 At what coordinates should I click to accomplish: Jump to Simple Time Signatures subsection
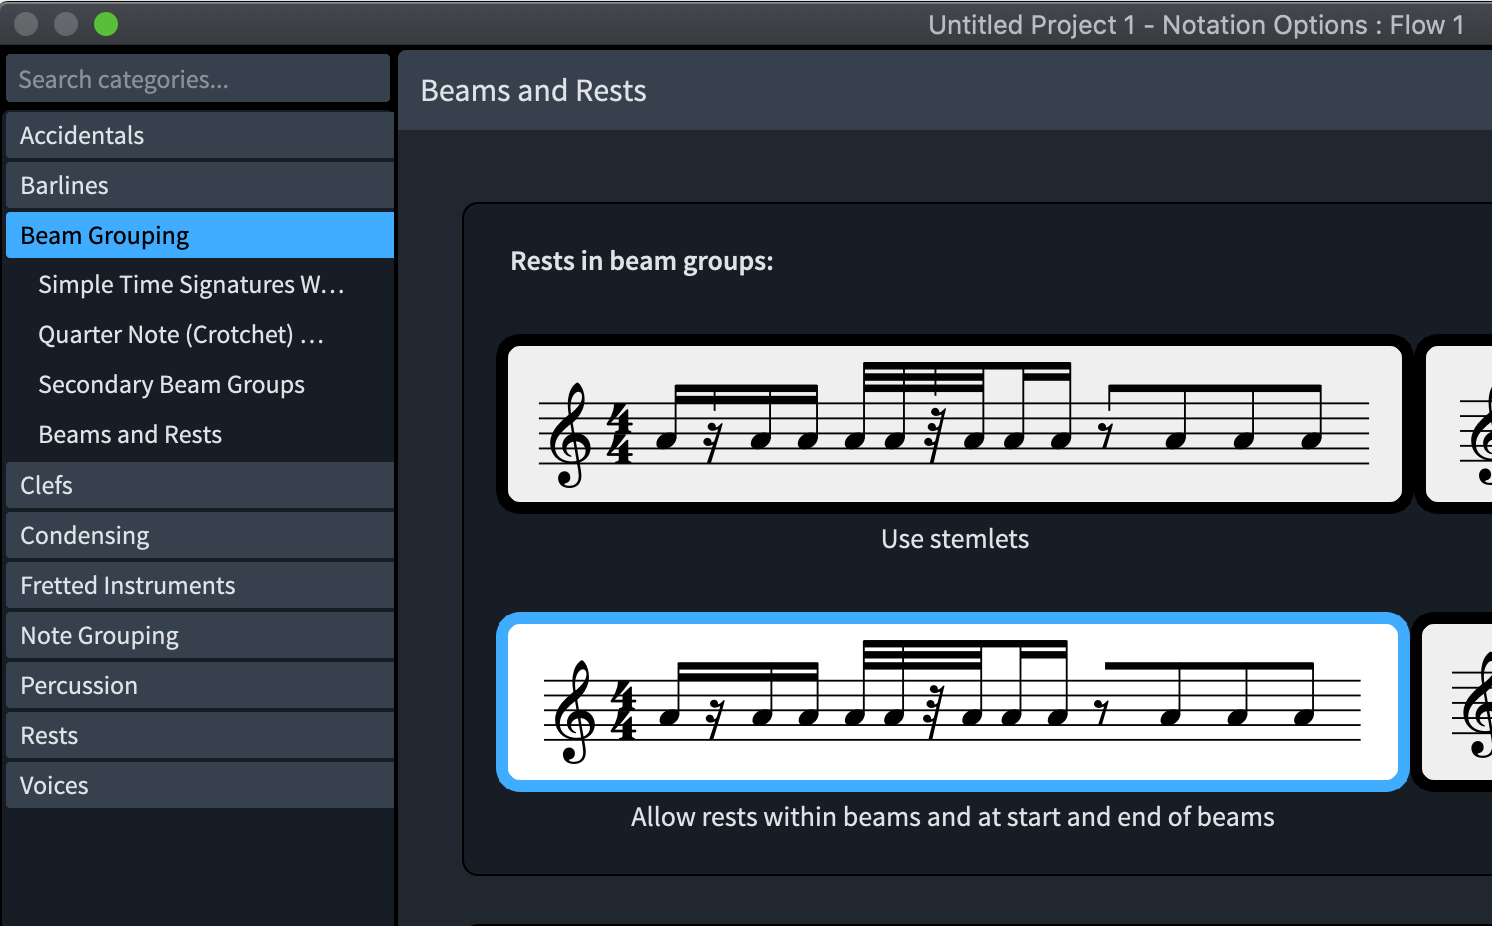point(191,285)
